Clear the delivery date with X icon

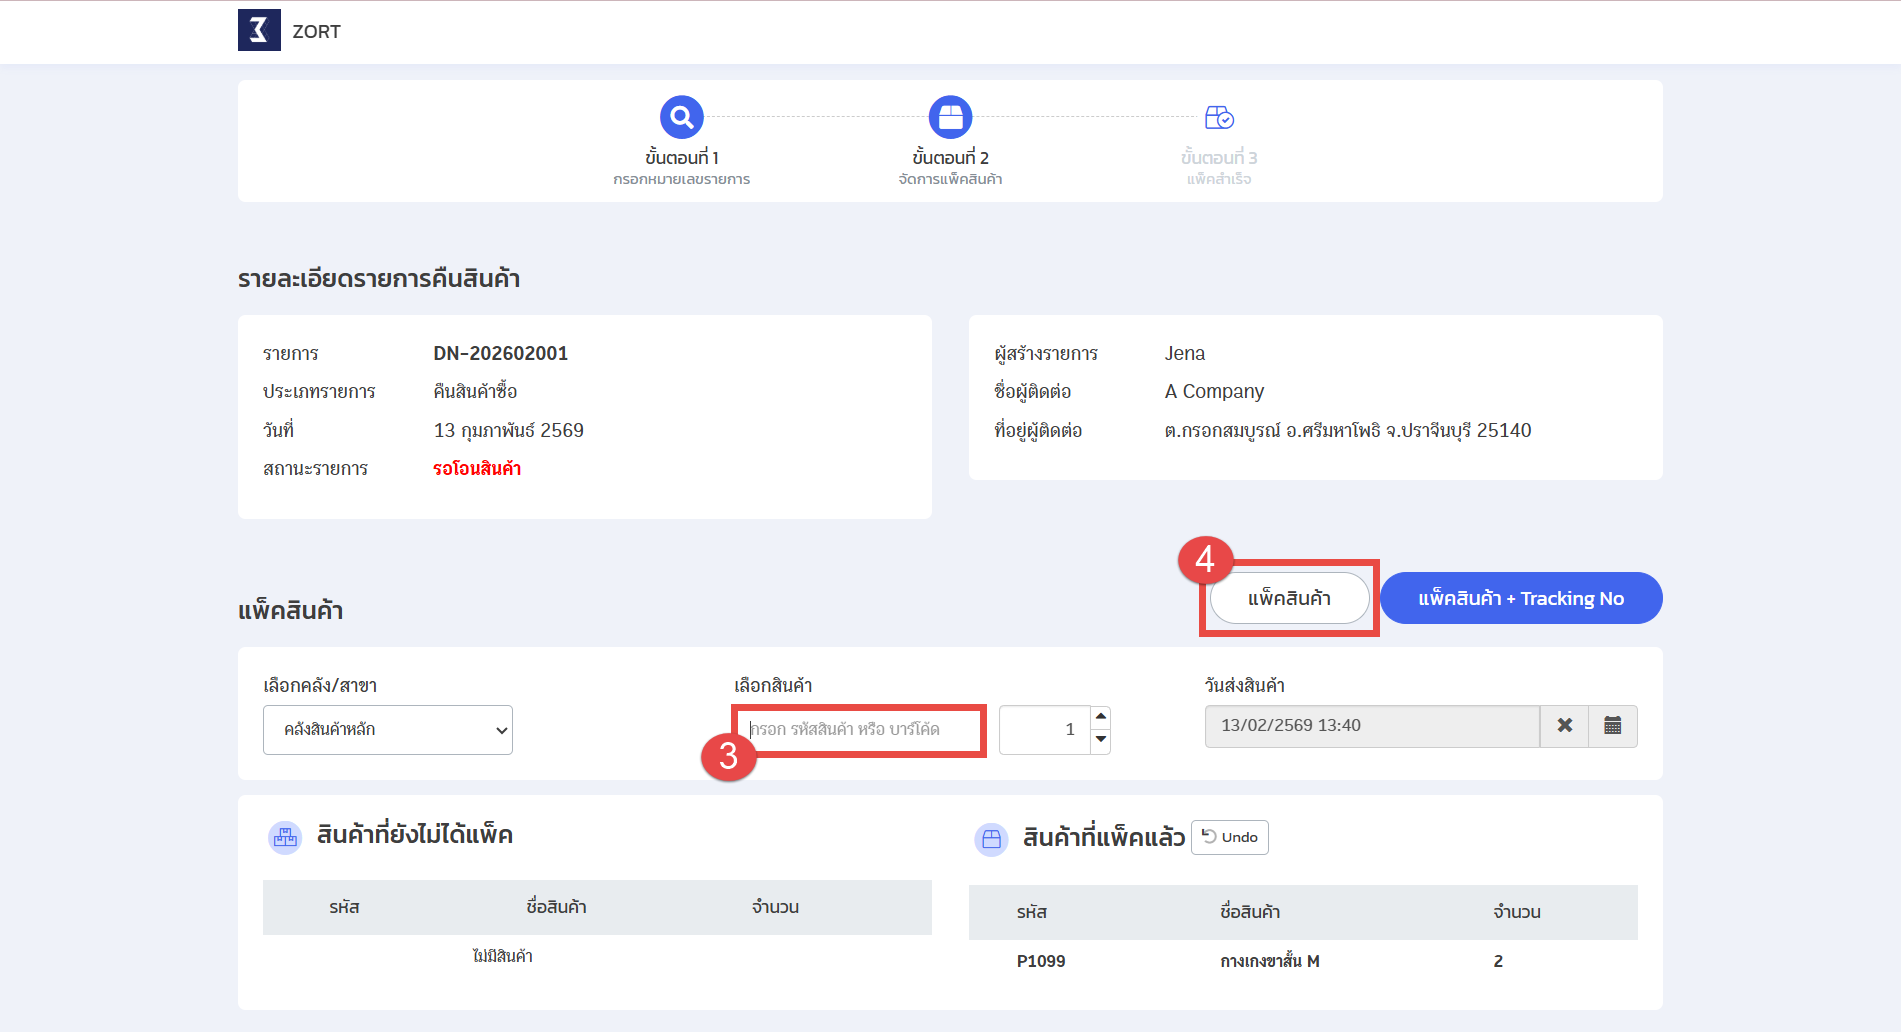pos(1564,726)
